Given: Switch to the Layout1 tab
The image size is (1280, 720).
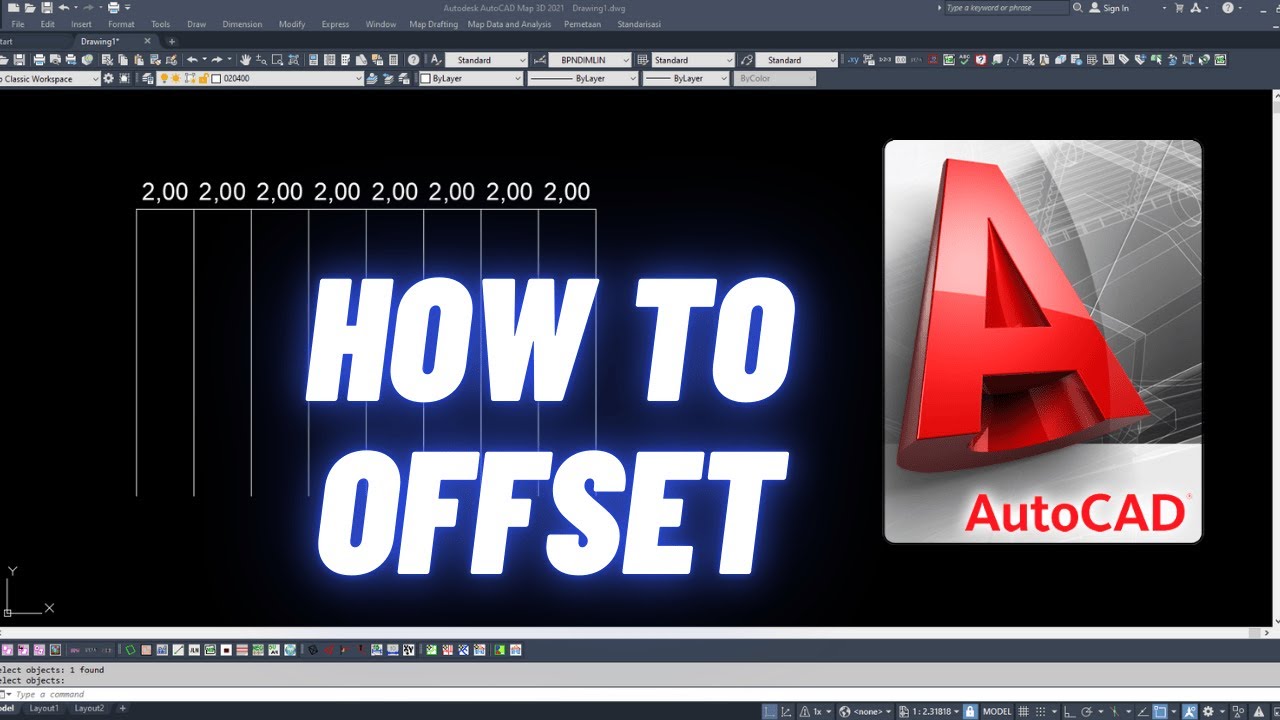Looking at the screenshot, I should (44, 708).
